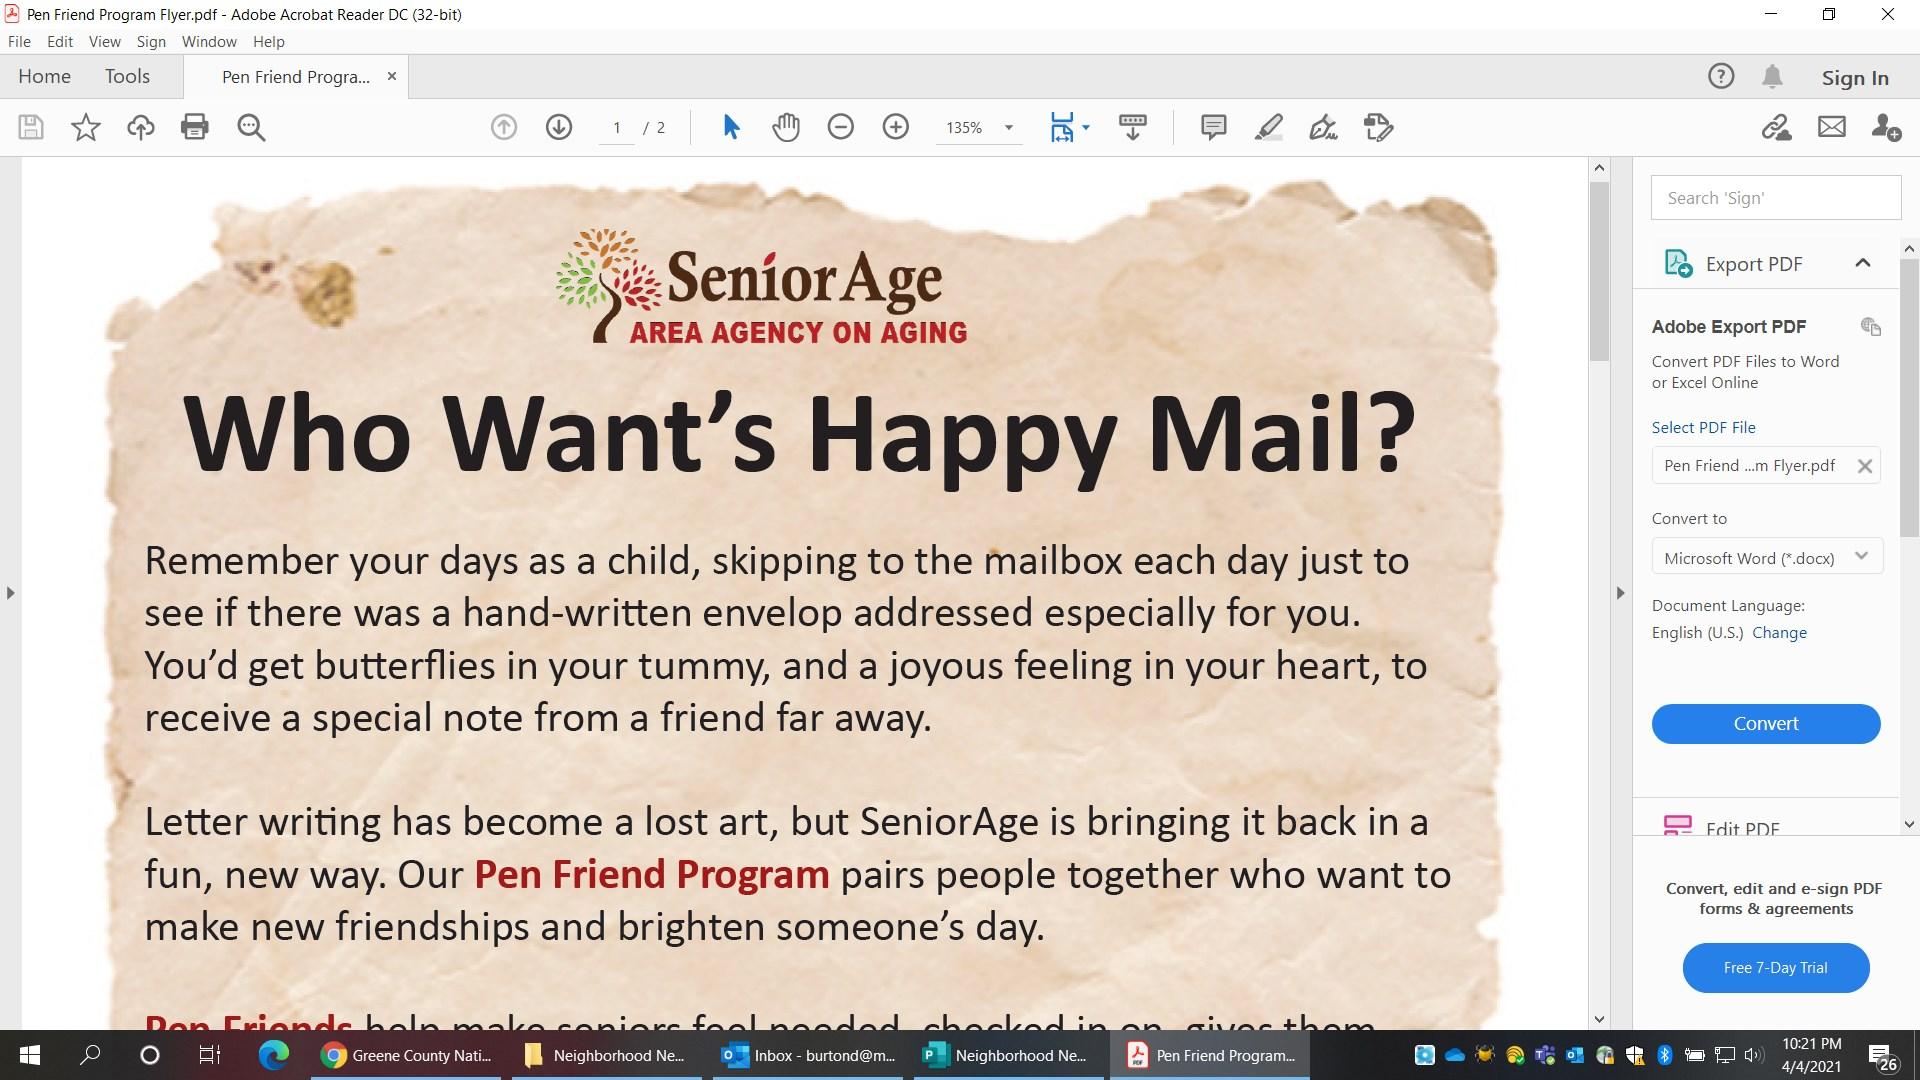Collapse the Export PDF panel
Image resolution: width=1920 pixels, height=1080 pixels.
coord(1862,263)
